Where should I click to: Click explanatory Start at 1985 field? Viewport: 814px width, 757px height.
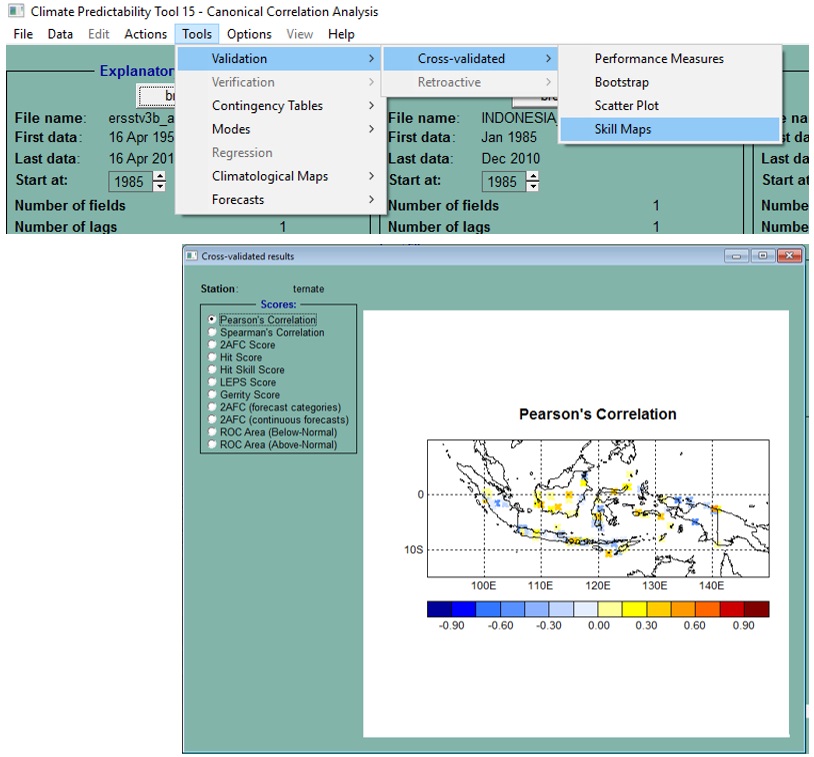[130, 181]
